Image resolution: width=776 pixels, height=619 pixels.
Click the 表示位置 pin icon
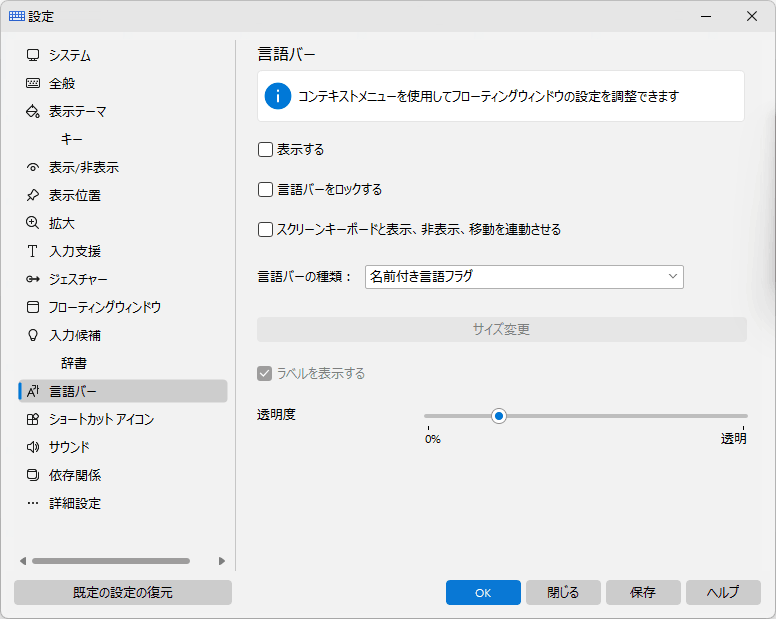coord(33,195)
